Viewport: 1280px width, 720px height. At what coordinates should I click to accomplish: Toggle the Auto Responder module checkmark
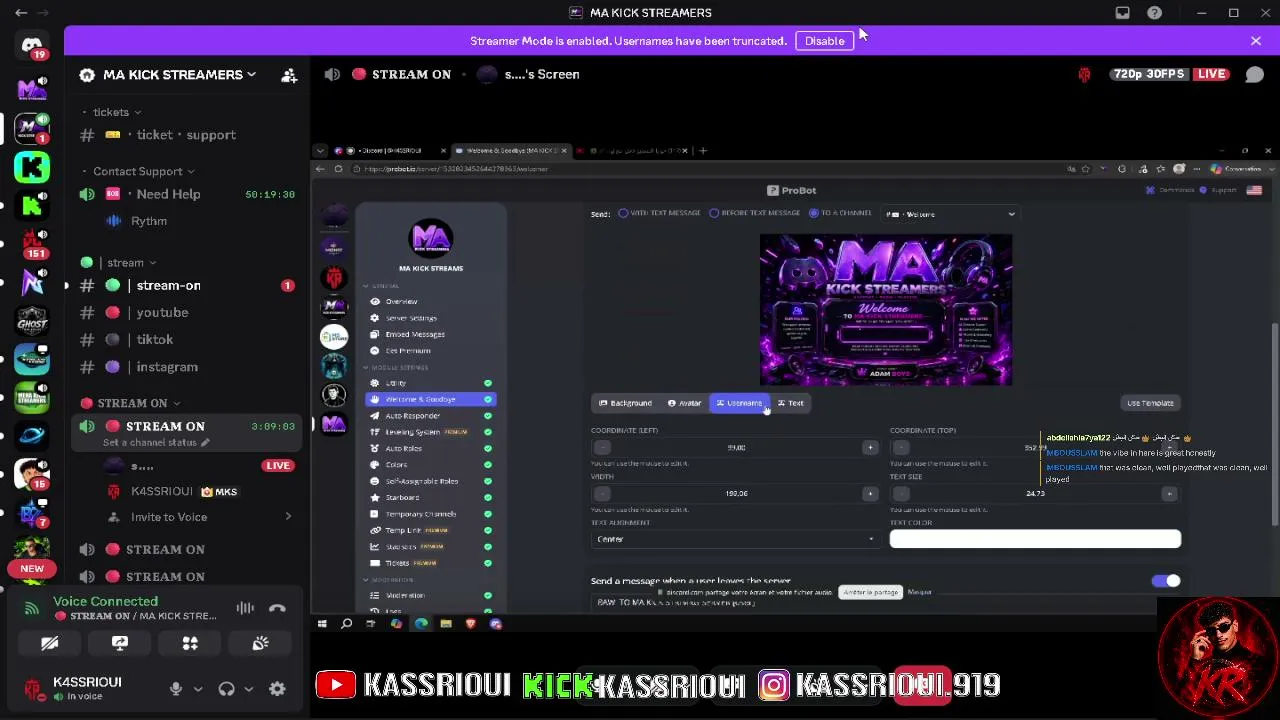(488, 416)
